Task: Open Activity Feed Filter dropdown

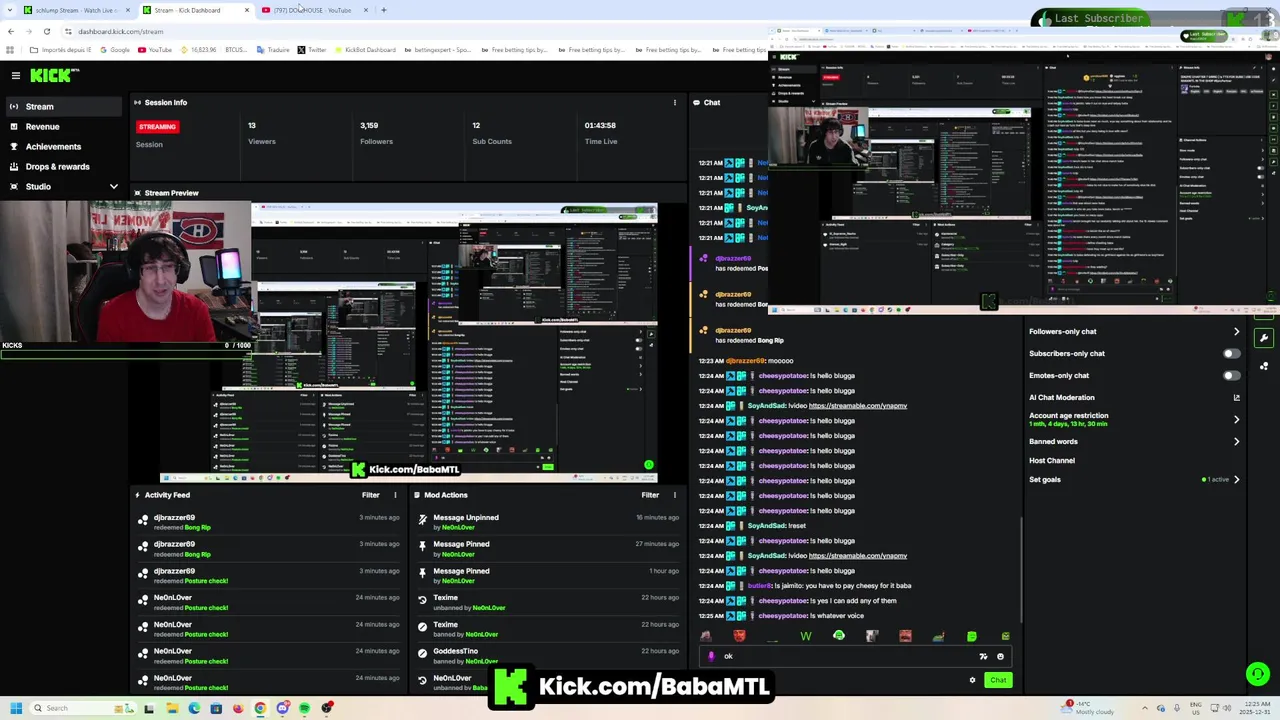Action: point(370,495)
